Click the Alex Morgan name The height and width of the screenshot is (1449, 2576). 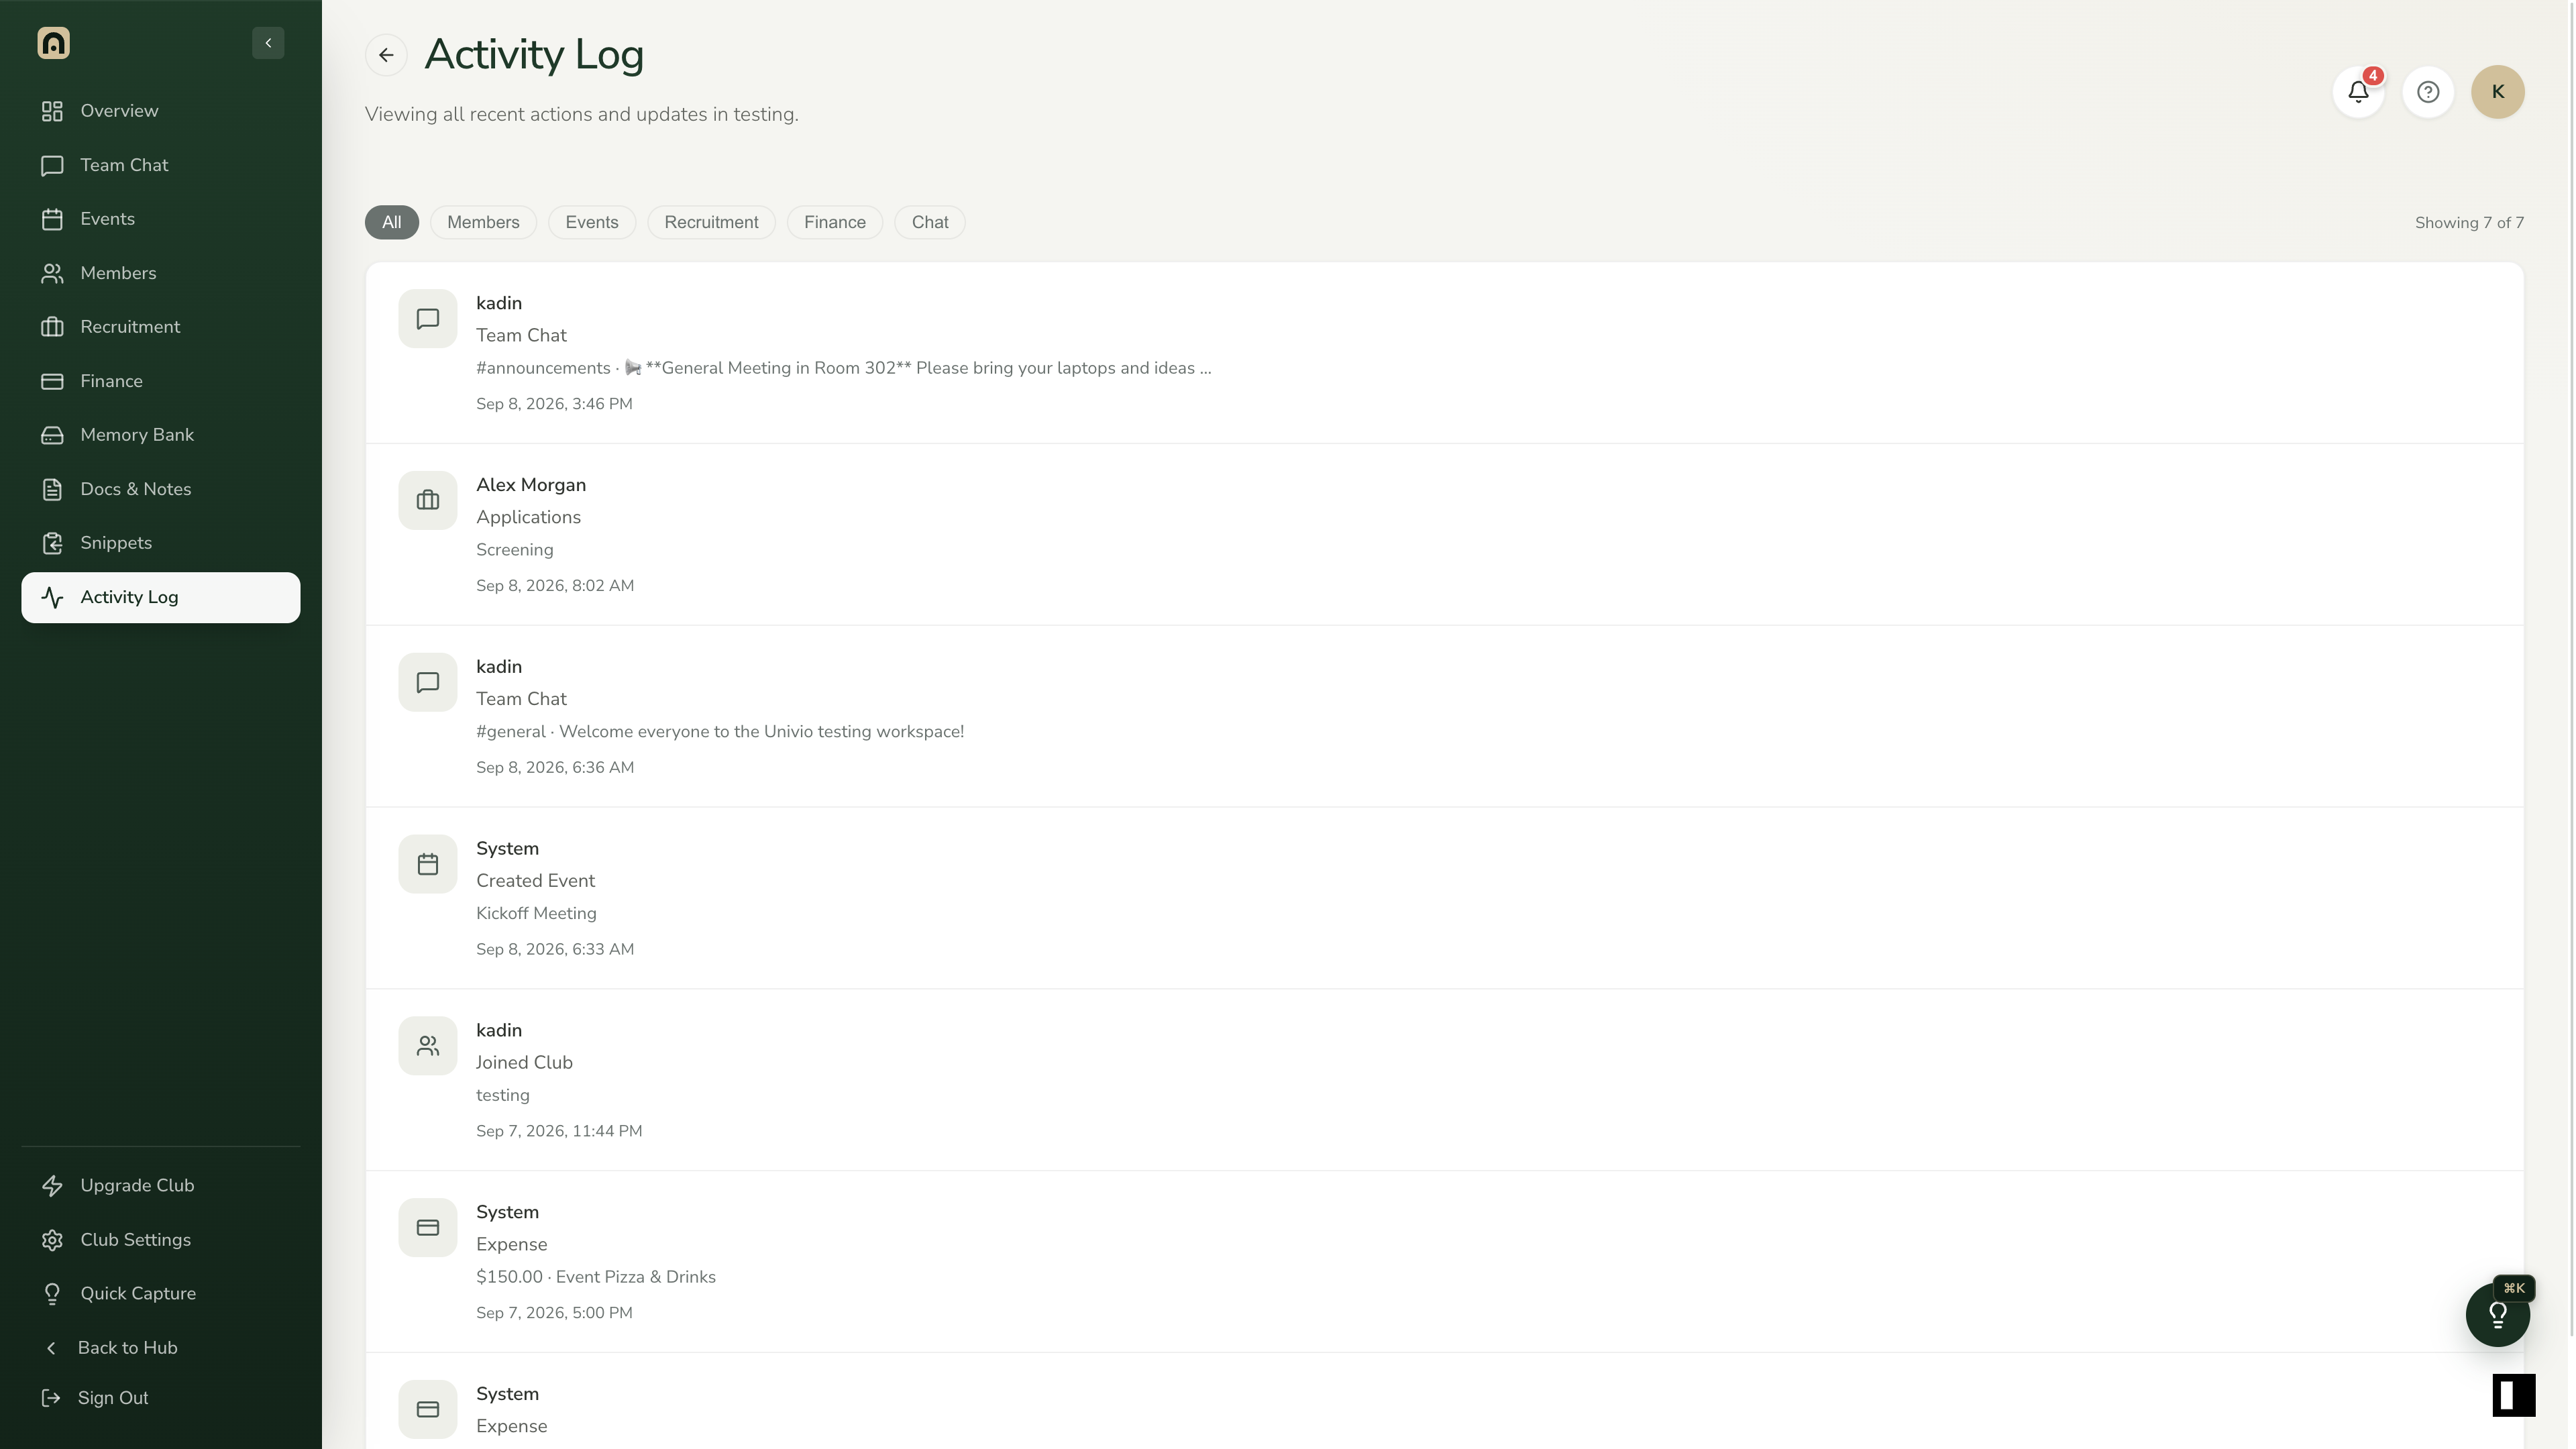(531, 485)
